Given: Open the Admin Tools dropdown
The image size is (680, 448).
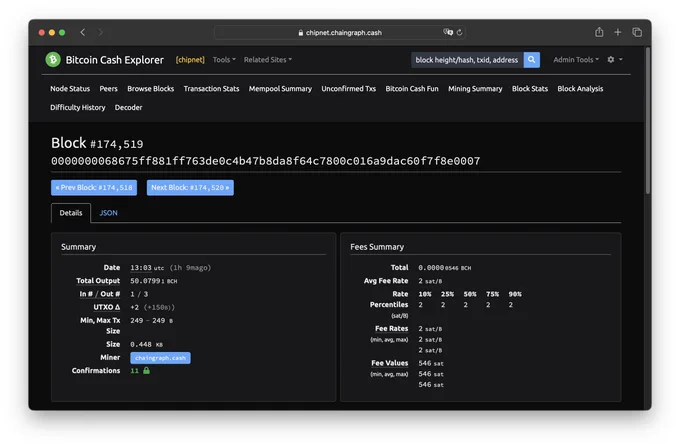Looking at the screenshot, I should 576,60.
